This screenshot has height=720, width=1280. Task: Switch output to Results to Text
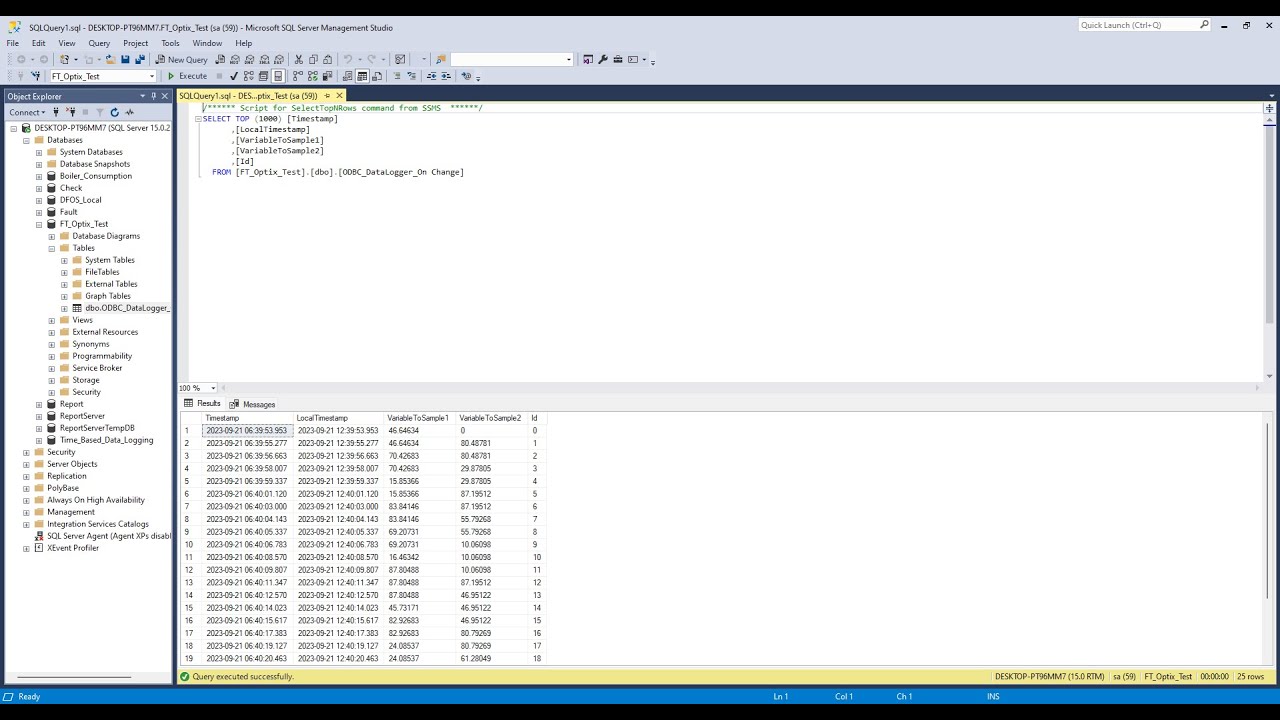[x=347, y=76]
